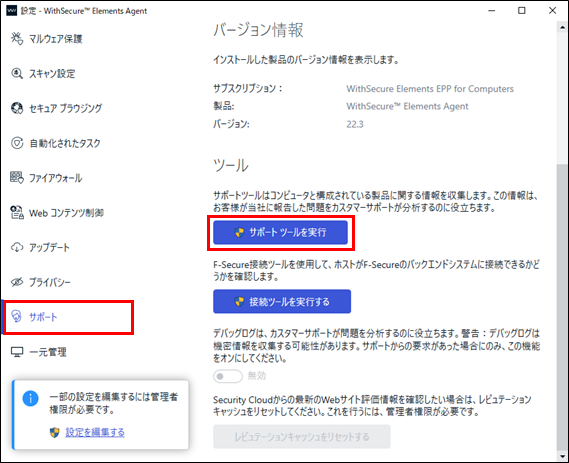Open マルウェア保護 settings section
569x463 pixels.
pos(56,38)
